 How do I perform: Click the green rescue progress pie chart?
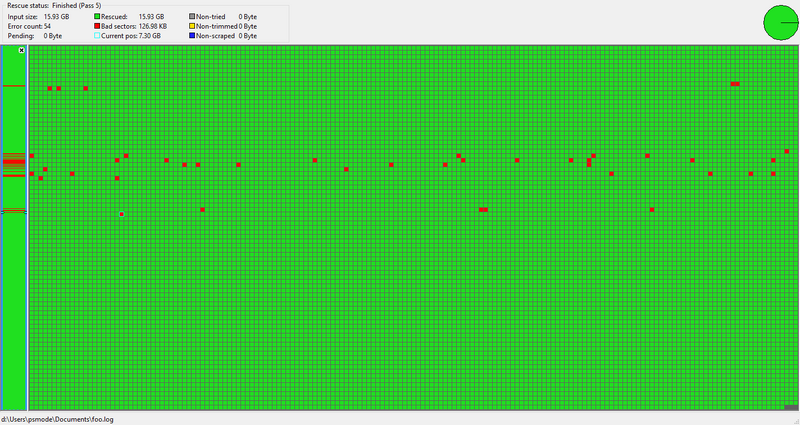pyautogui.click(x=781, y=22)
